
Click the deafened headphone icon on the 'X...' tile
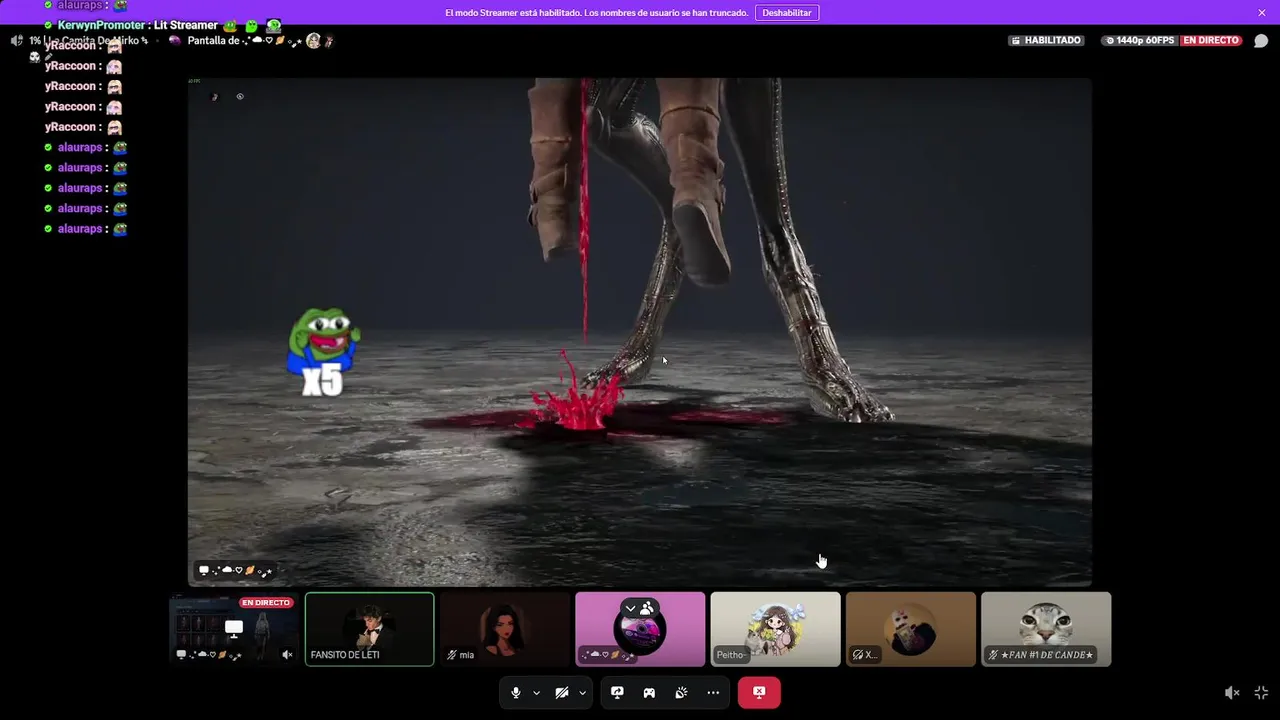tap(857, 655)
